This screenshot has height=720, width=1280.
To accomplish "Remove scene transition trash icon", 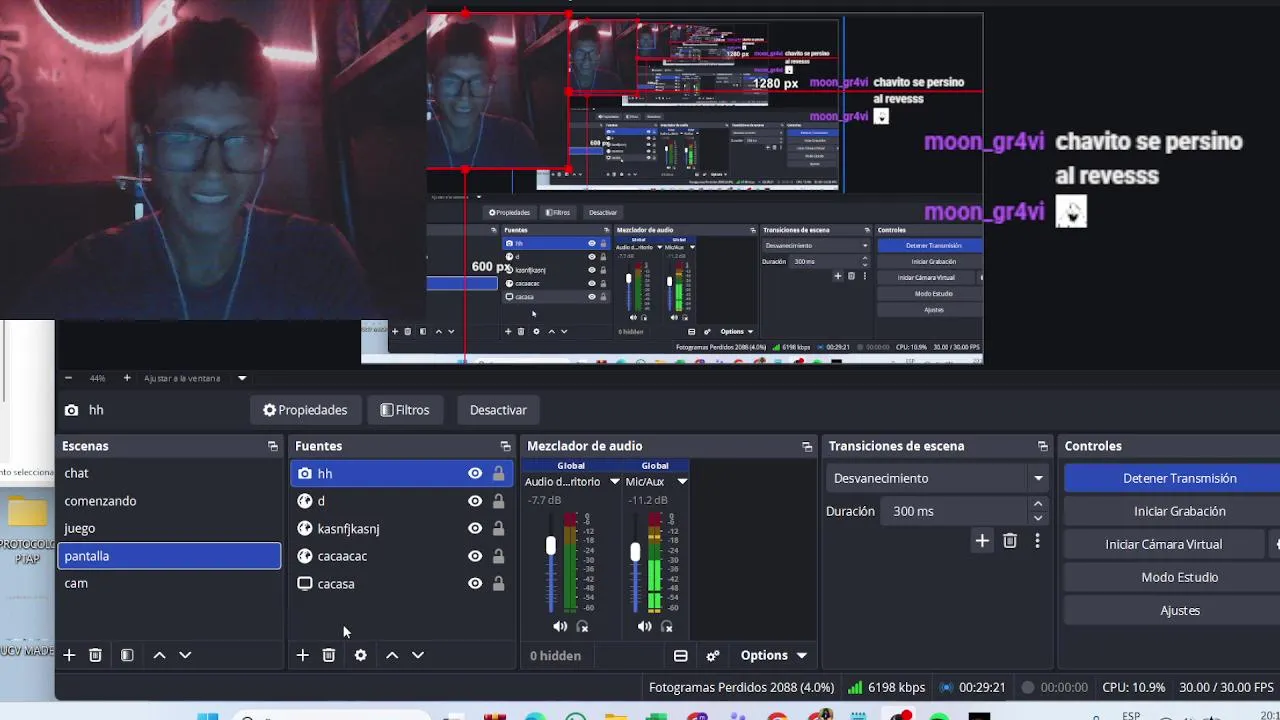I will pos(1010,541).
